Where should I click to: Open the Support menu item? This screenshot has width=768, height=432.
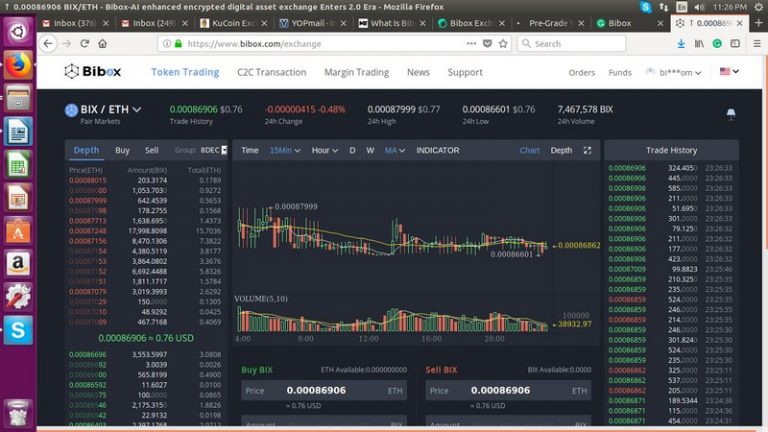(x=465, y=72)
